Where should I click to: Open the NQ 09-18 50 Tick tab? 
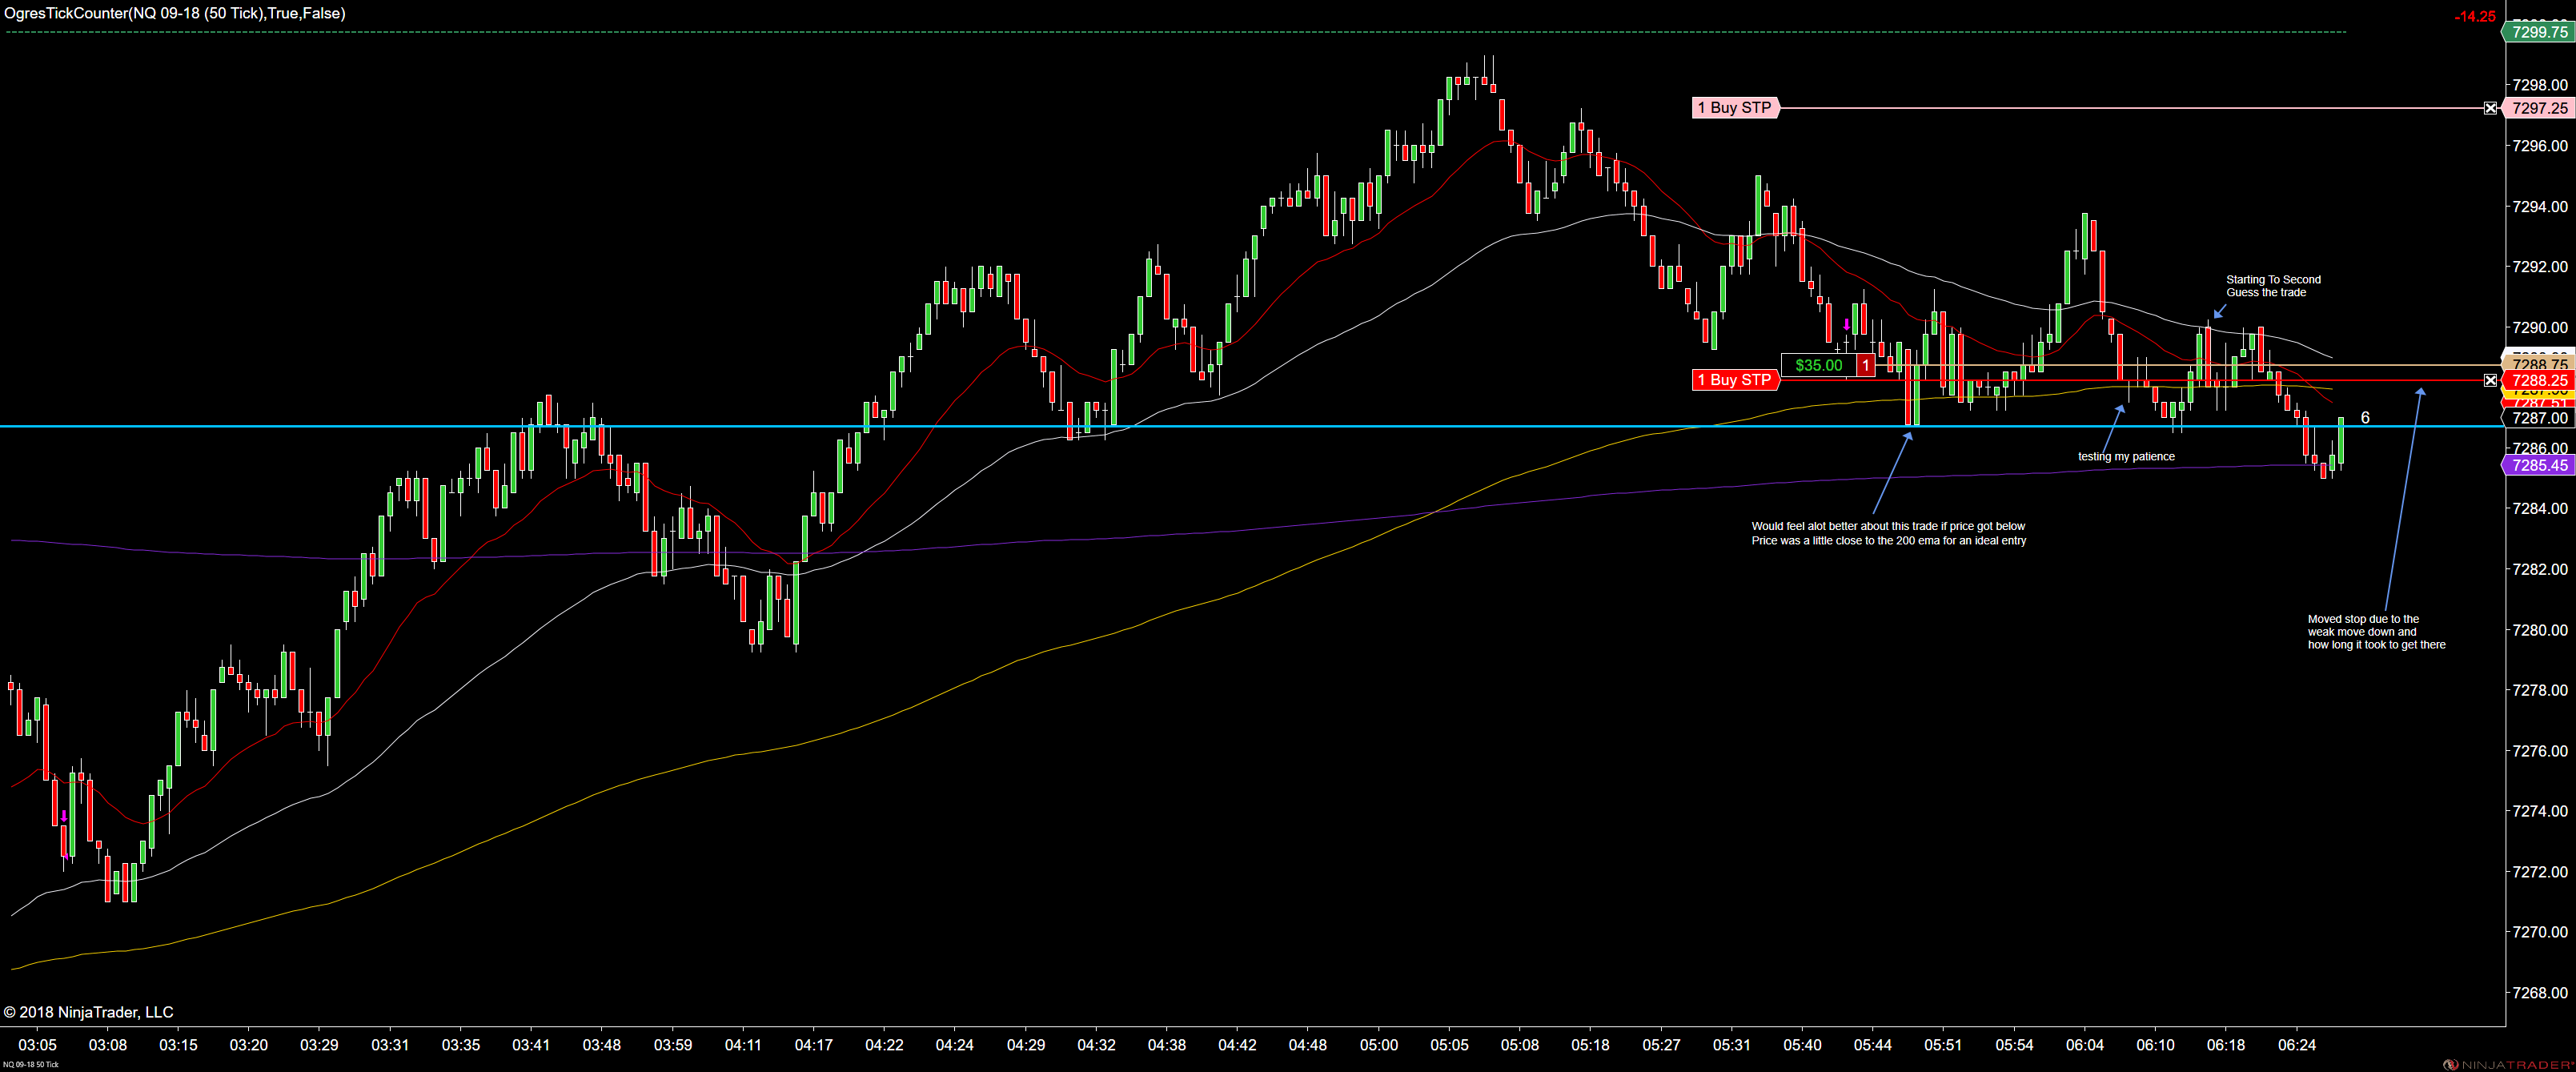coord(31,1065)
